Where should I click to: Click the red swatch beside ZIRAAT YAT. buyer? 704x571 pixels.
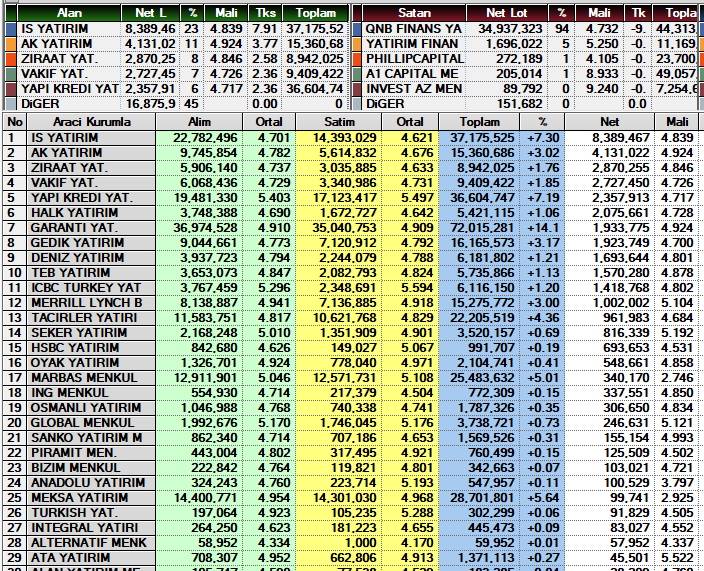tap(11, 59)
